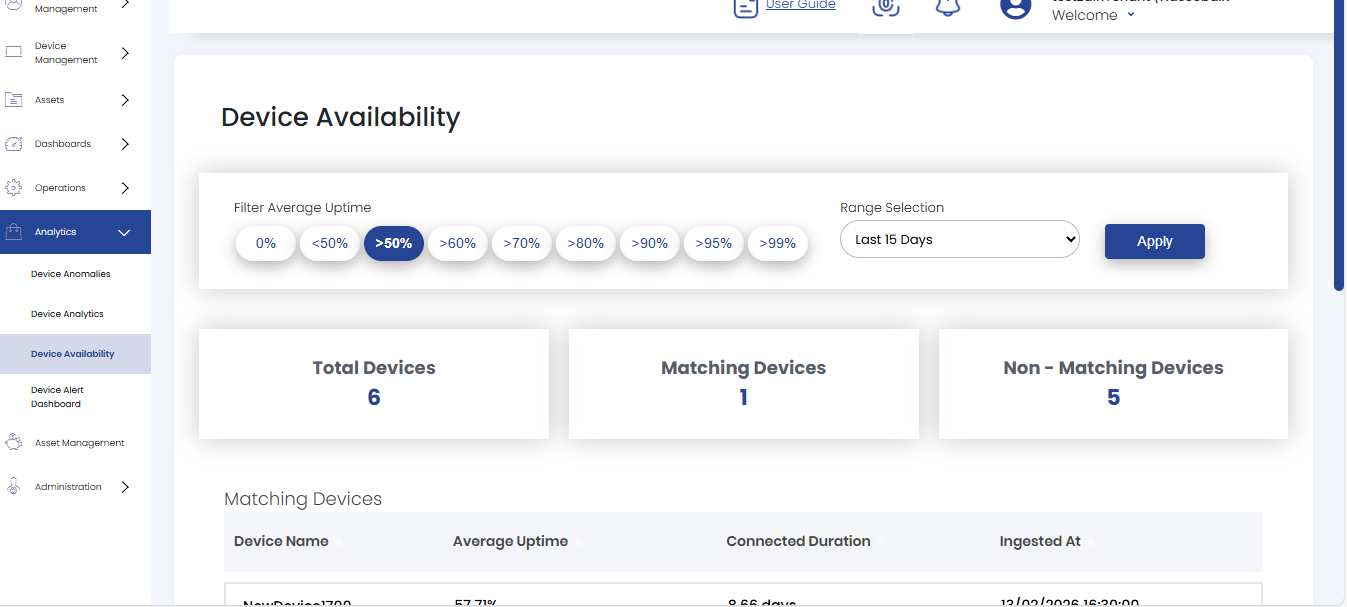1347x607 pixels.
Task: Click the user profile avatar icon
Action: pyautogui.click(x=1015, y=7)
